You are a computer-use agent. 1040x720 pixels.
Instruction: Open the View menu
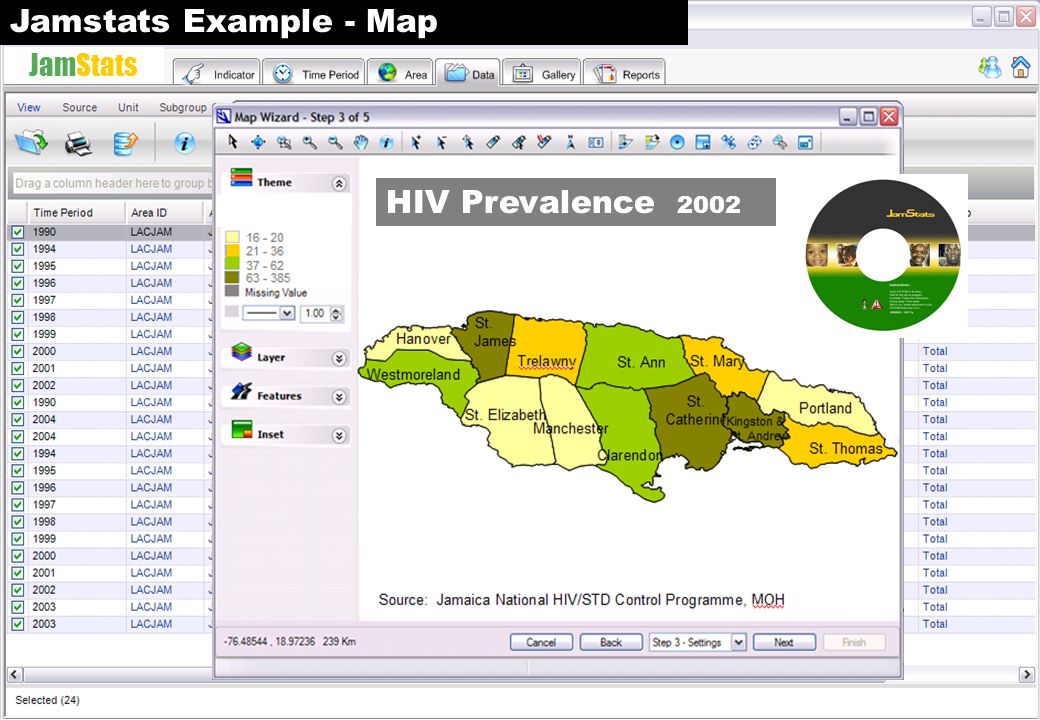(x=29, y=107)
